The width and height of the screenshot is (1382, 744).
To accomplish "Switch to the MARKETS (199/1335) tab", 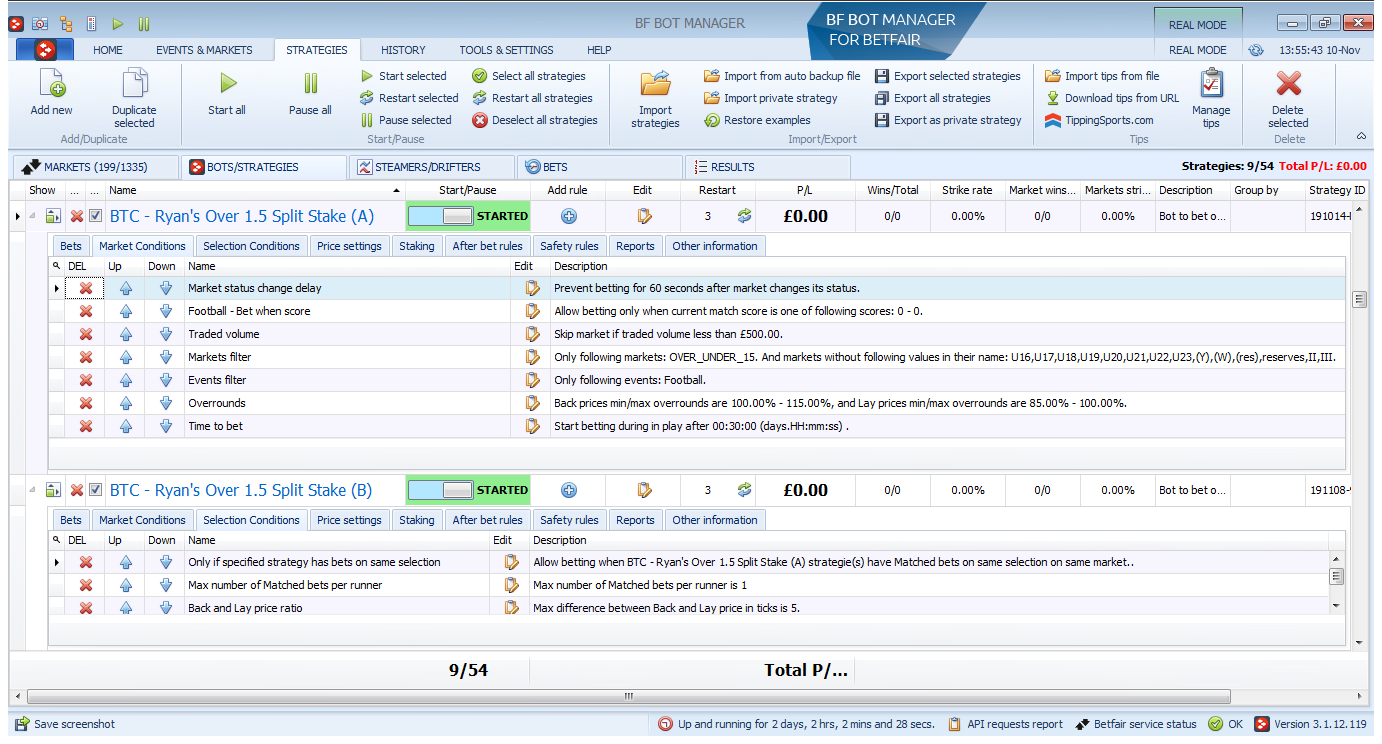I will (96, 167).
